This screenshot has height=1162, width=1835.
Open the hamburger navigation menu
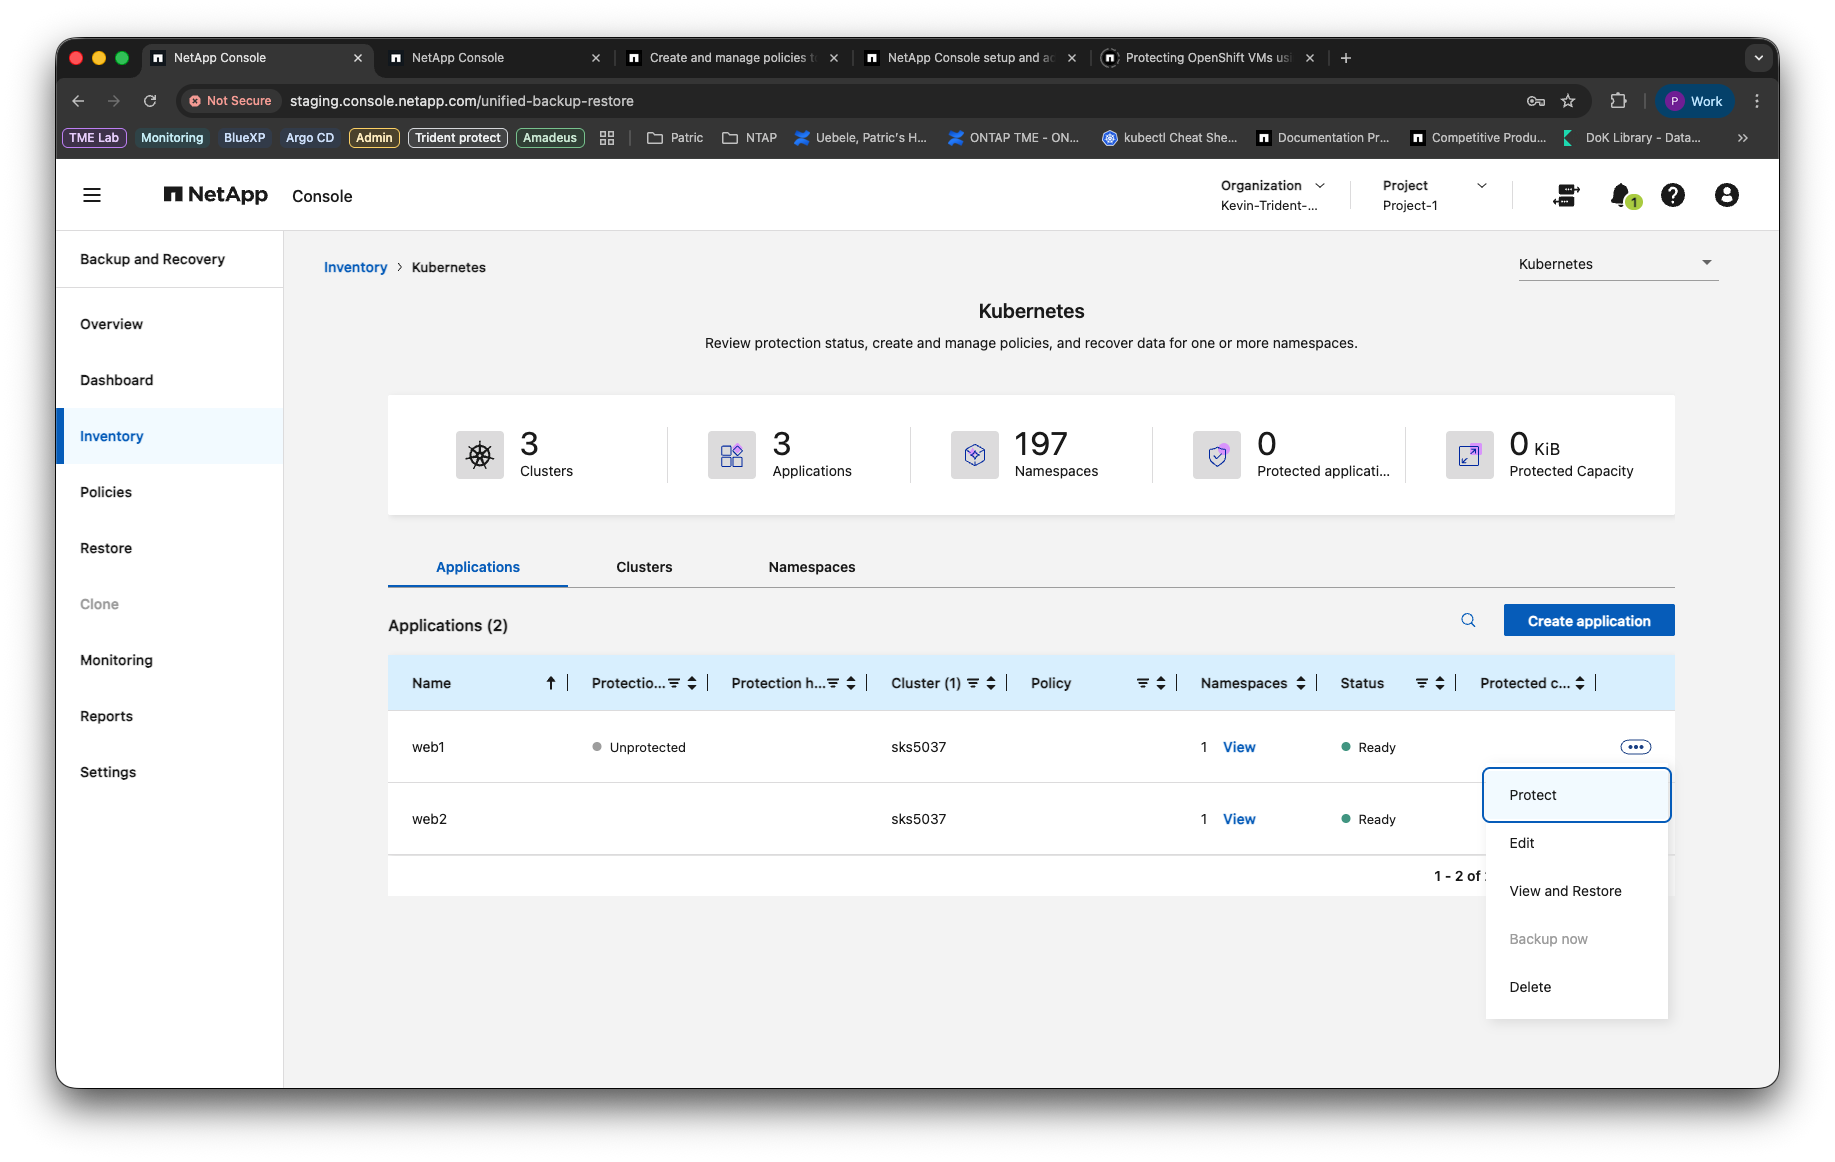(92, 195)
